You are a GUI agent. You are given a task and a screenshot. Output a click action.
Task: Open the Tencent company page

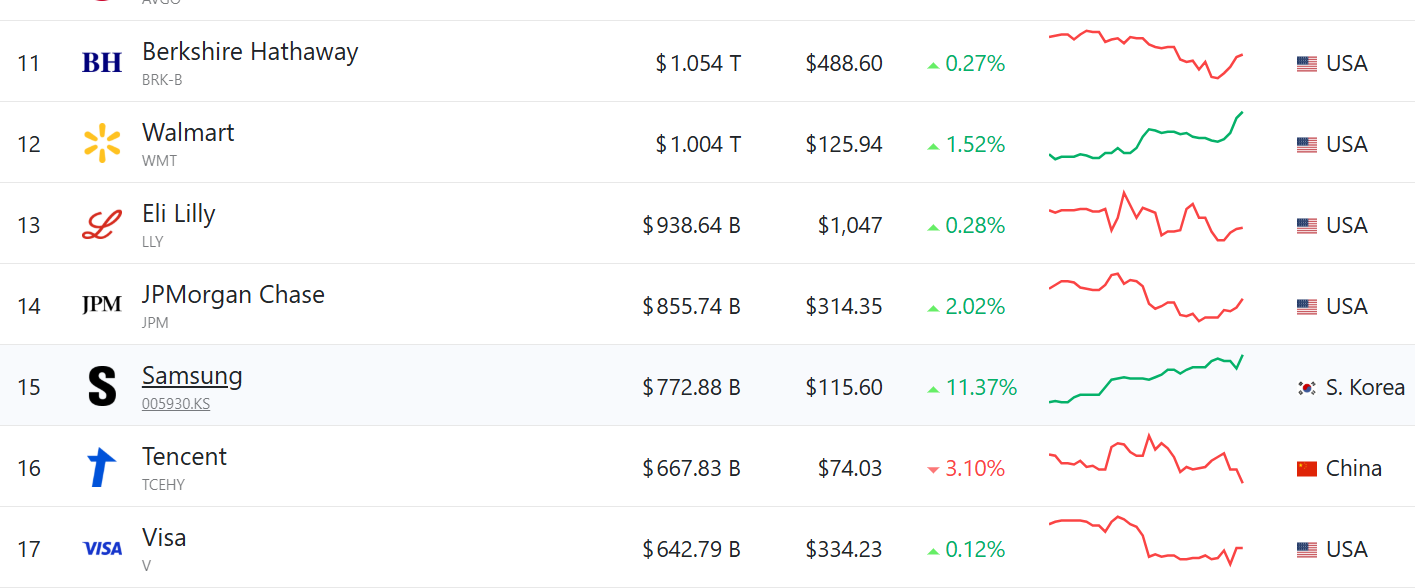[184, 457]
